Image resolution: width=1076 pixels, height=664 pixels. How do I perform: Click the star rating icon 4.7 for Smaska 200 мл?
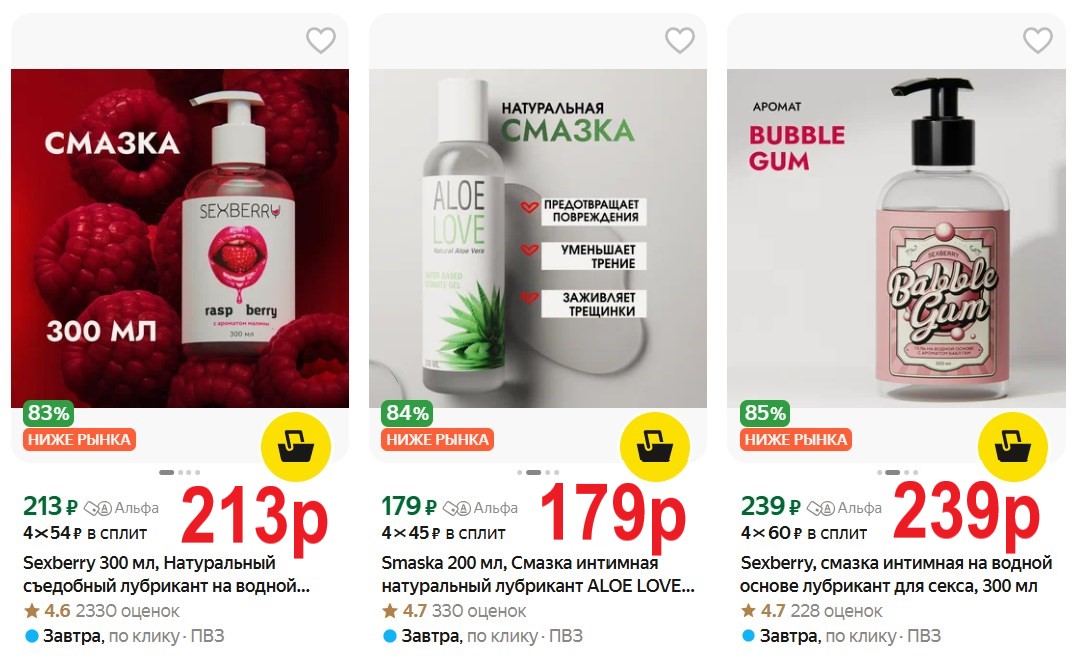(390, 610)
